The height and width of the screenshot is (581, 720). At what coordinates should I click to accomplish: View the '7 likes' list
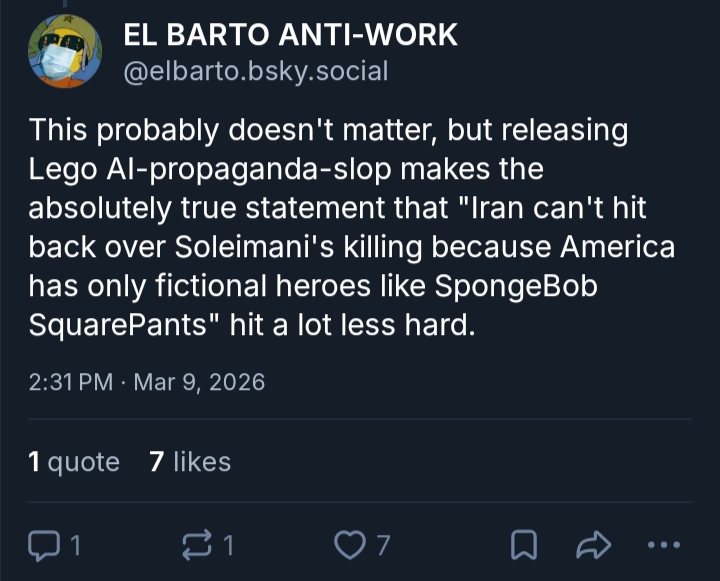coord(189,462)
